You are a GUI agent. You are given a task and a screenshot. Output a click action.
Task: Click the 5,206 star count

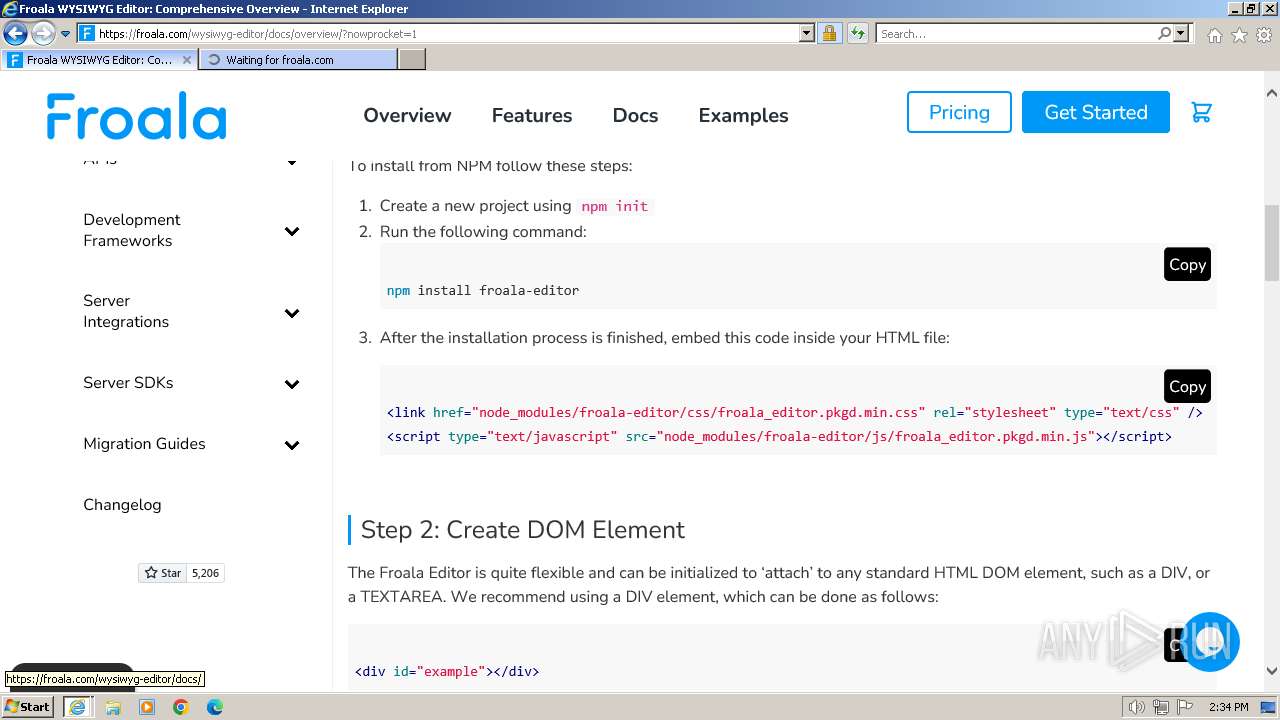click(205, 573)
